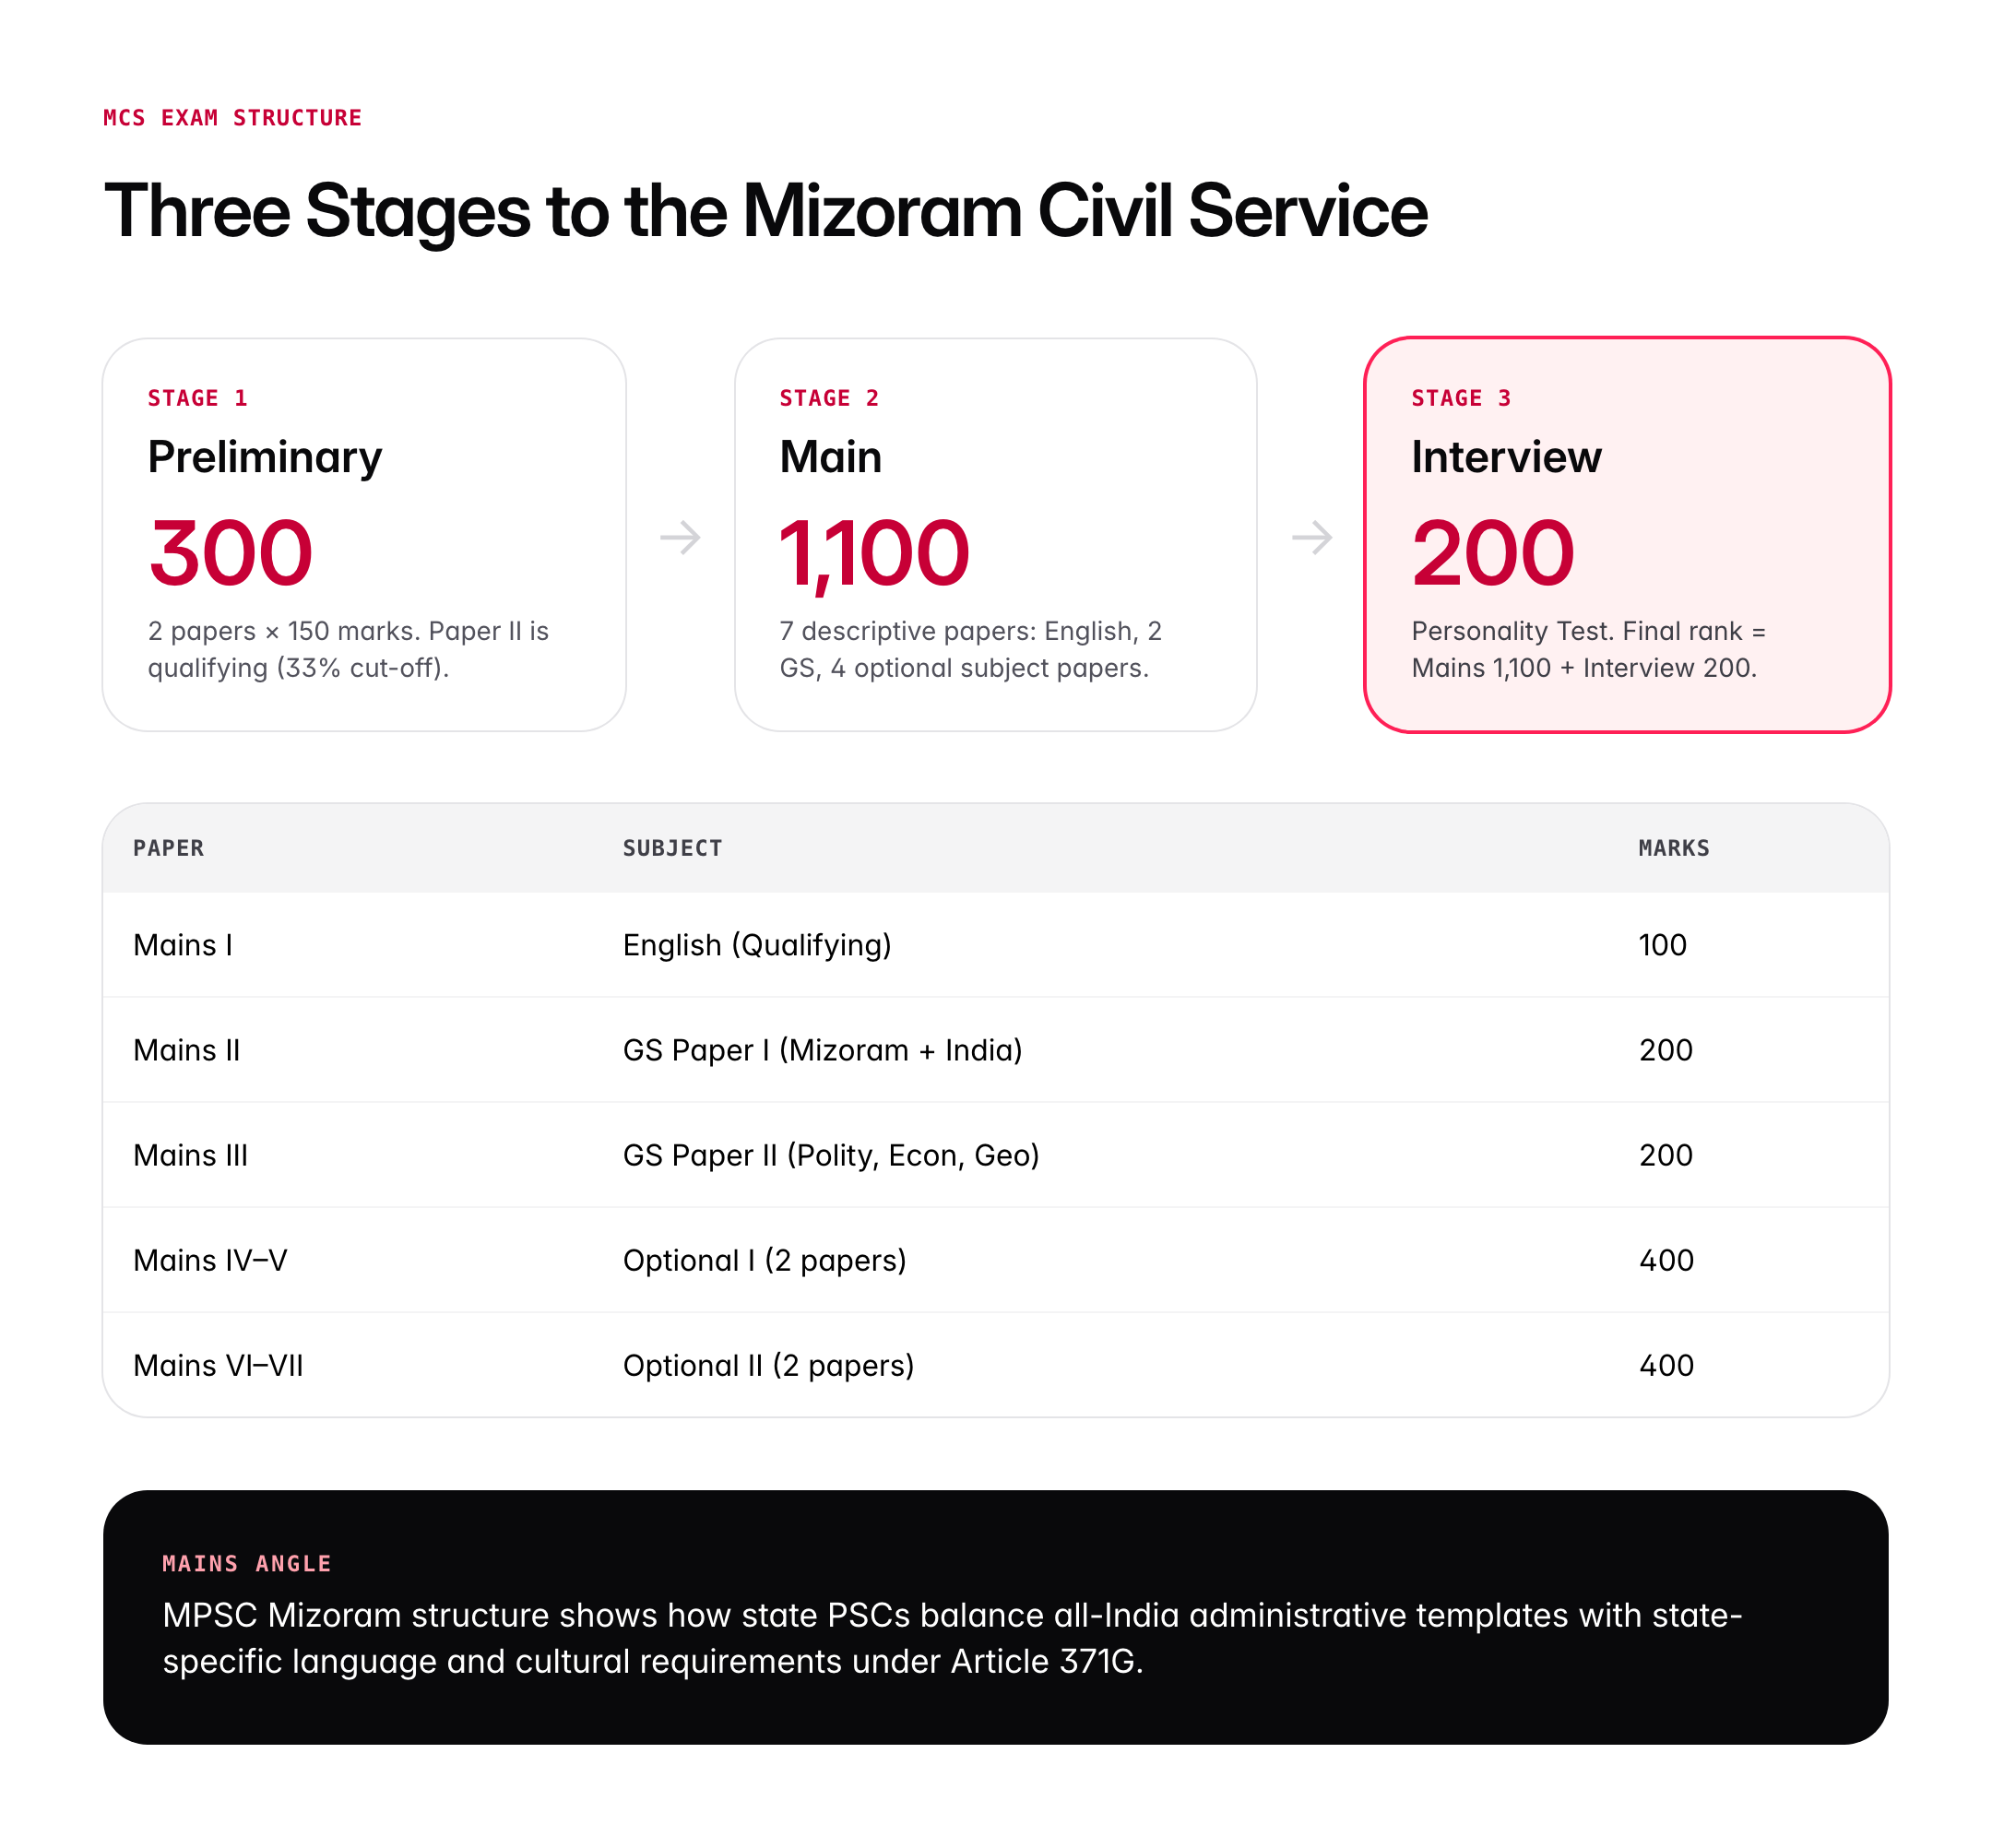Select the Stage 2 Main card heading

click(x=830, y=457)
